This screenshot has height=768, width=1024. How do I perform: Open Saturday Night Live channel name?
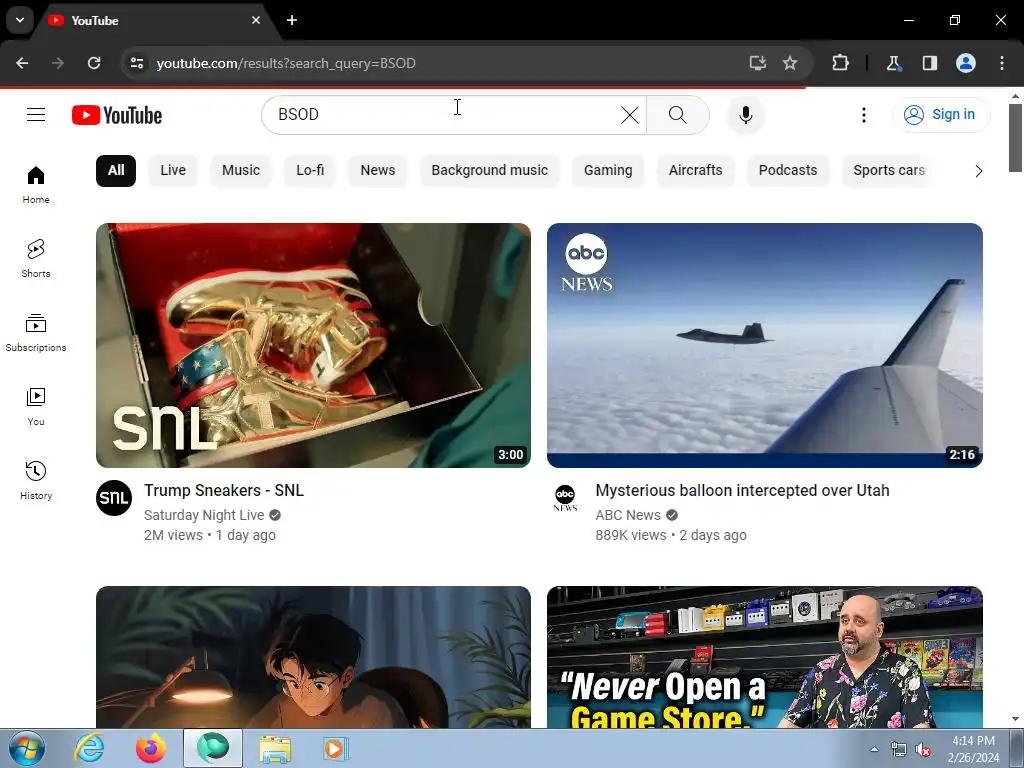coord(204,515)
